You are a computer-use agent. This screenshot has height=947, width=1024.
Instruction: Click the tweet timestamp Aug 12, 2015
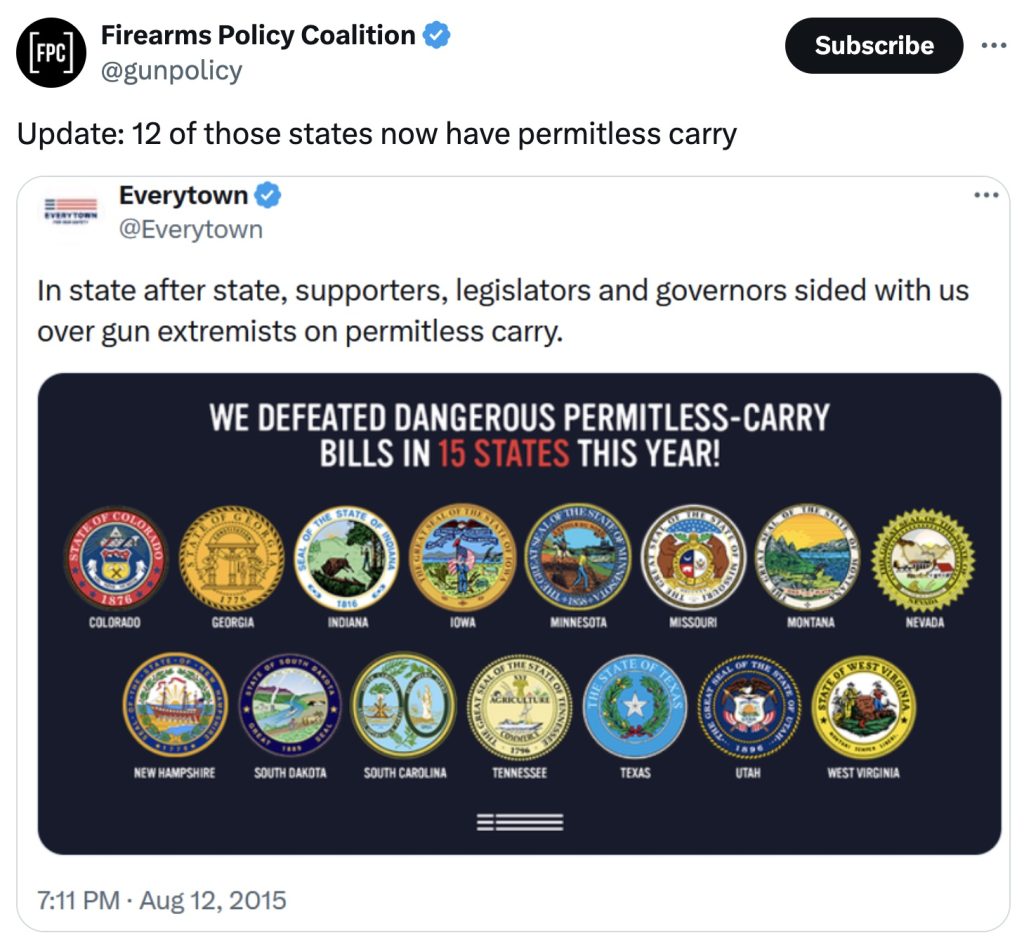click(161, 900)
